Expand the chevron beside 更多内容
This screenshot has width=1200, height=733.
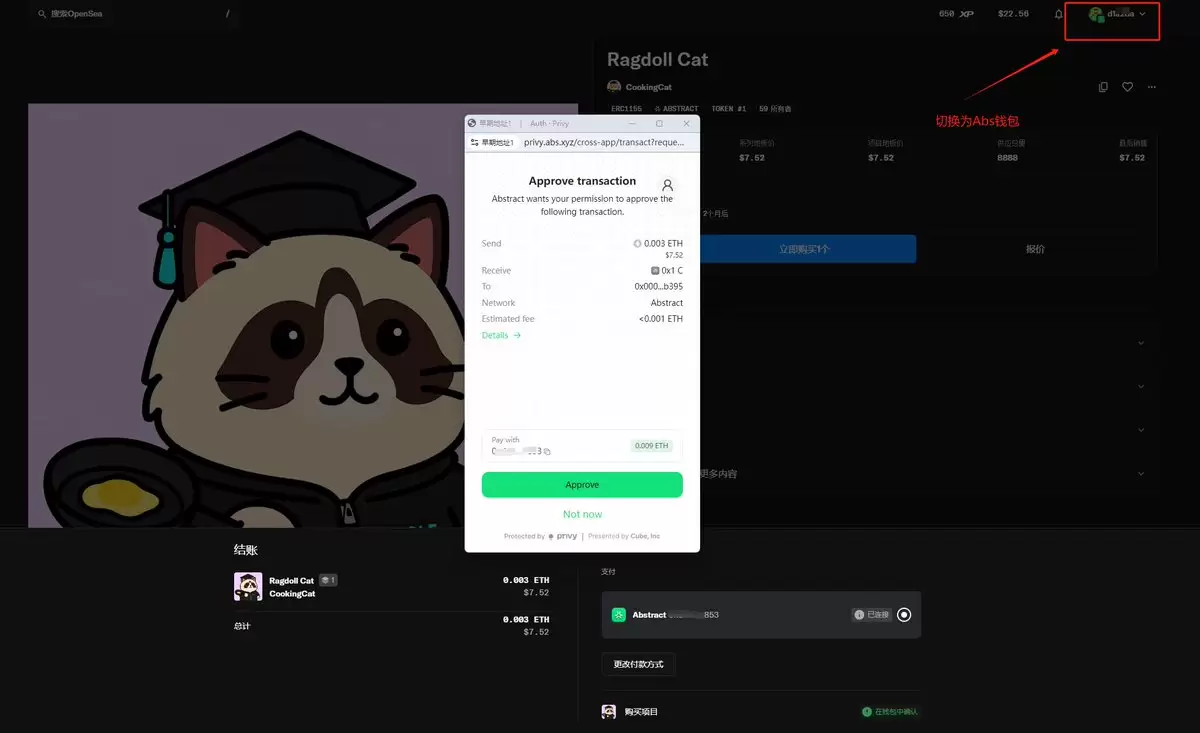(1141, 473)
